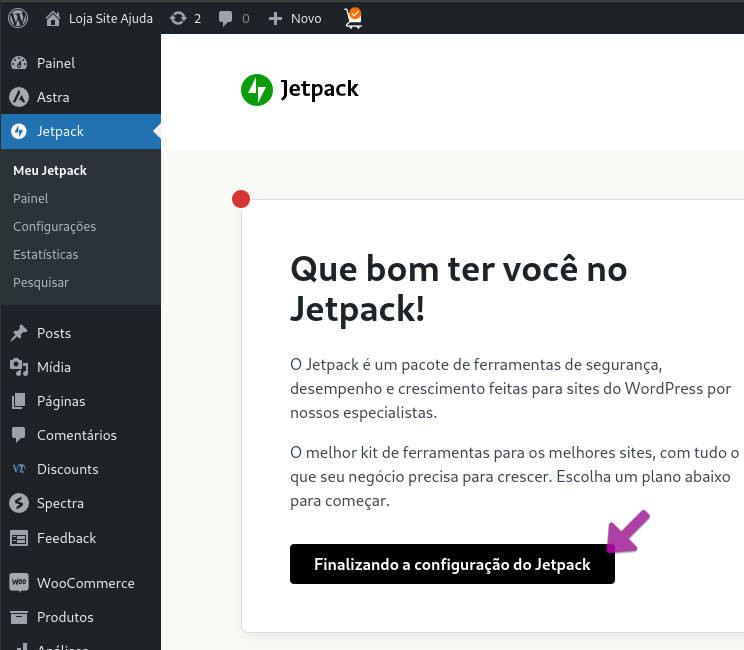Click the WooCommerce Woo icon
This screenshot has height=650, width=744.
pyautogui.click(x=19, y=583)
